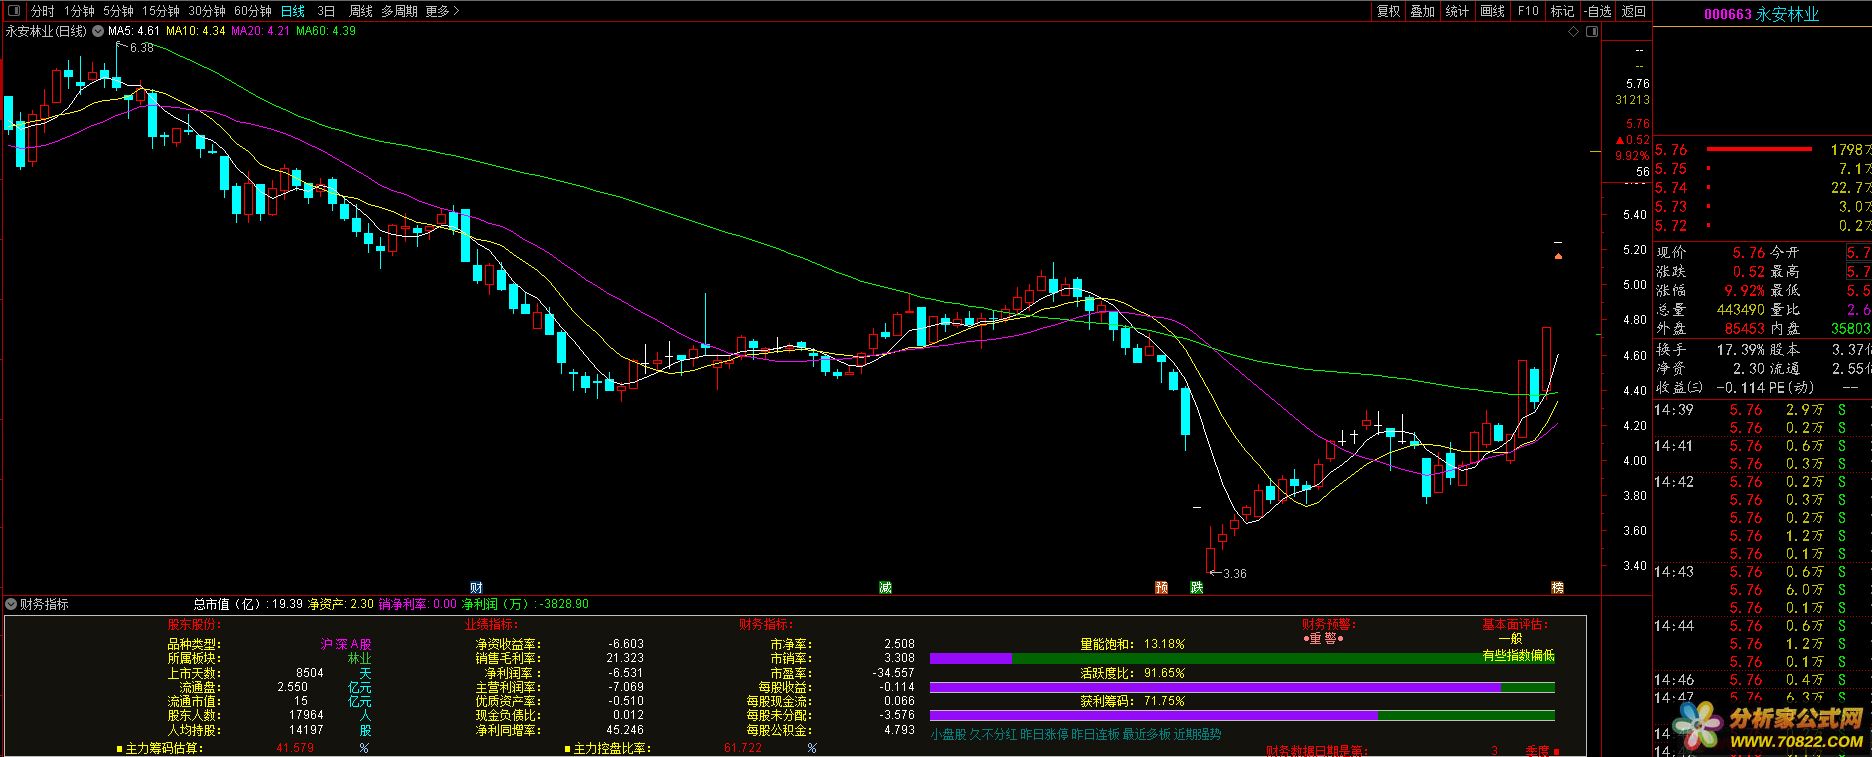Click the 总市值(亿): 19.39 readout
Screen dimensions: 1872x757
pos(248,604)
